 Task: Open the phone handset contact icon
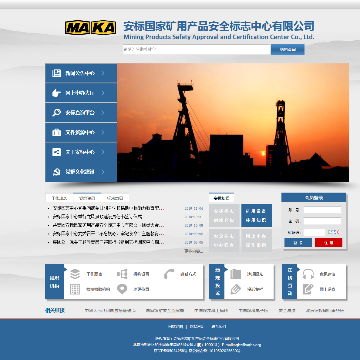pyautogui.click(x=169, y=274)
